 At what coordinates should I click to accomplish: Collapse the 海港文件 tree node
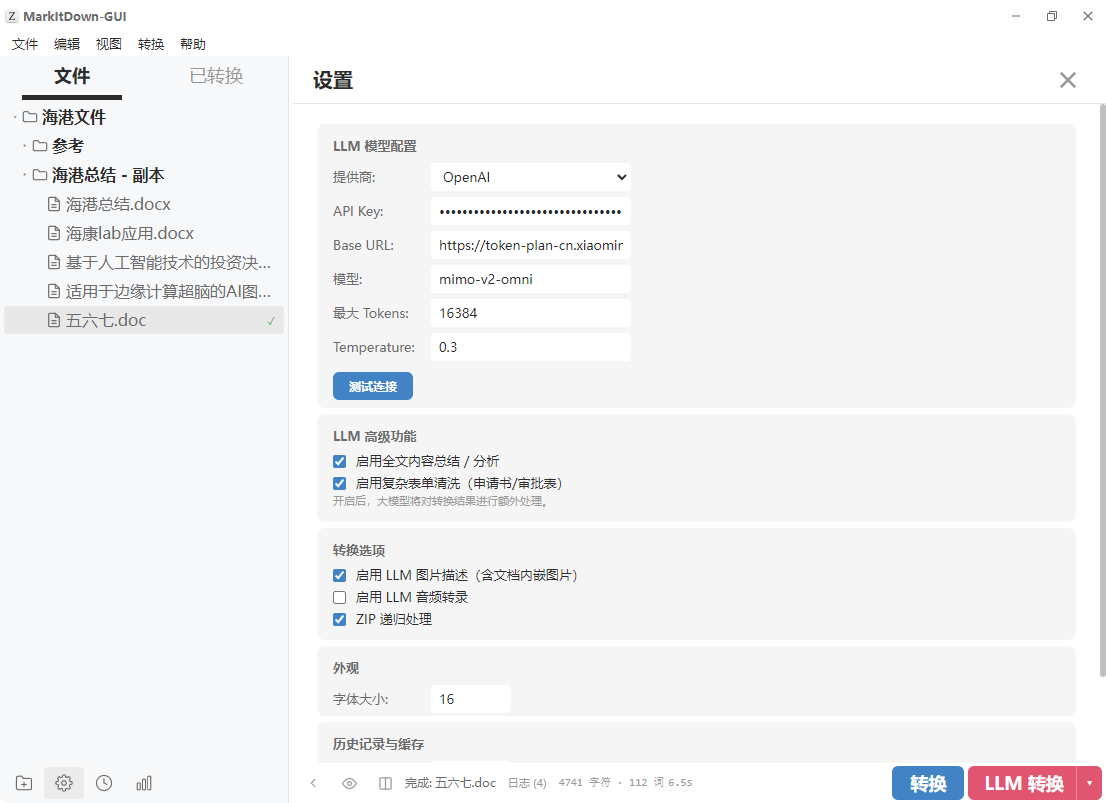point(15,117)
